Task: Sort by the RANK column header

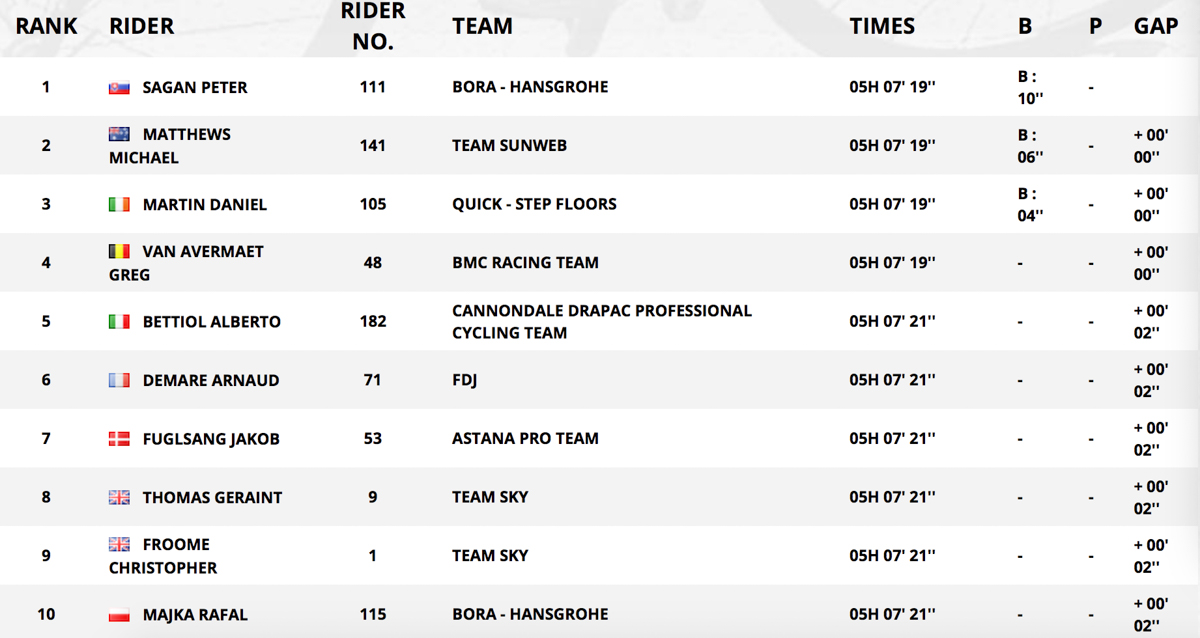Action: click(46, 27)
